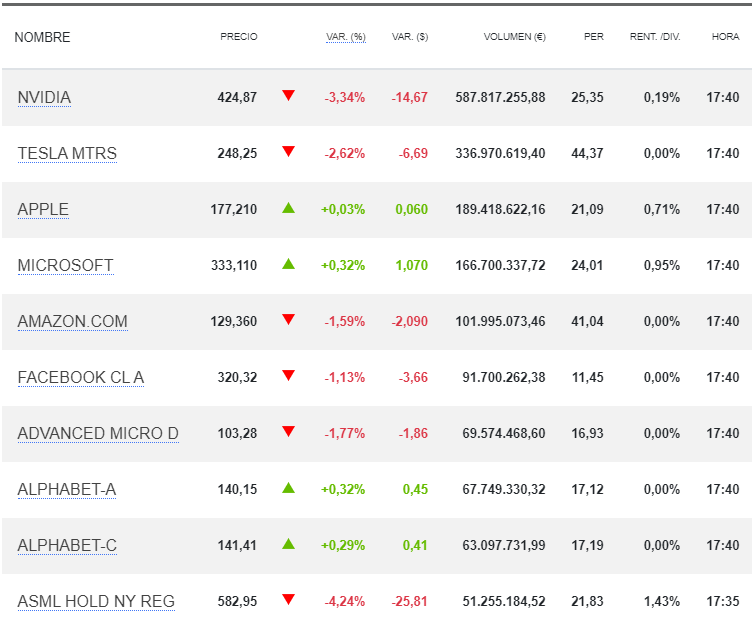Select ADVANCED MICRO D PER 16,93
The width and height of the screenshot is (753, 636).
(587, 433)
